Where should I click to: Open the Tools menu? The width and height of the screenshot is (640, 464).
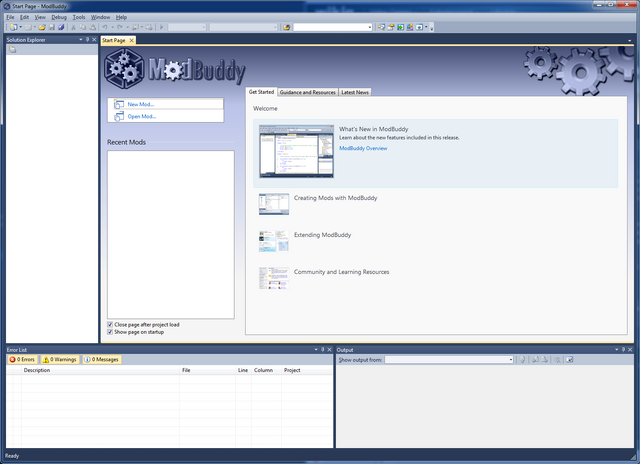(x=79, y=17)
